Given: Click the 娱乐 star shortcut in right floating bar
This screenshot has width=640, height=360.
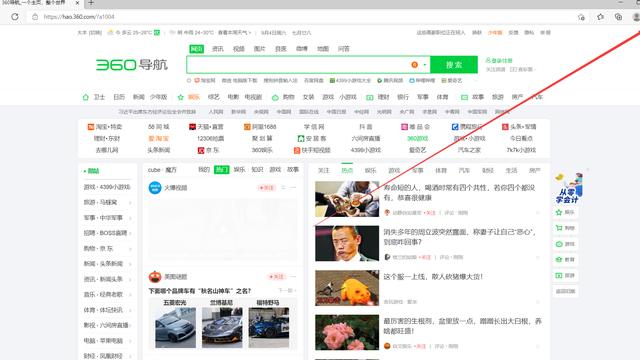Looking at the screenshot, I should [565, 212].
